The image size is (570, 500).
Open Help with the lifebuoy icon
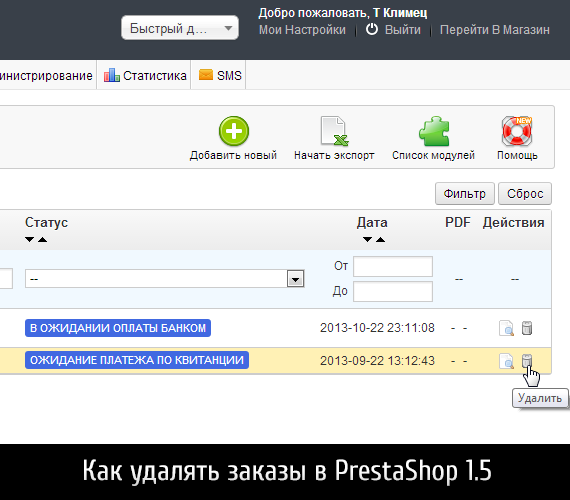tap(517, 131)
